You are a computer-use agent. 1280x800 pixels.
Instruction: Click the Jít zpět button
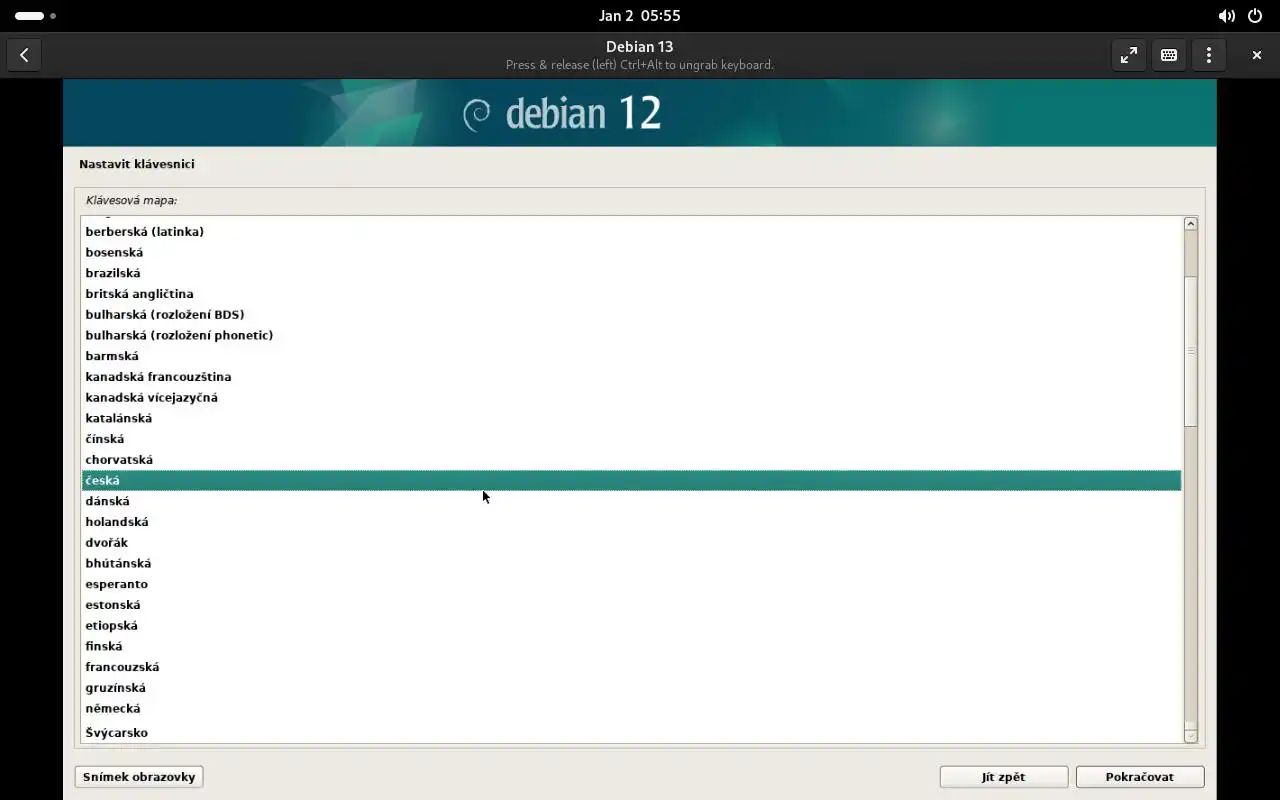[1004, 777]
